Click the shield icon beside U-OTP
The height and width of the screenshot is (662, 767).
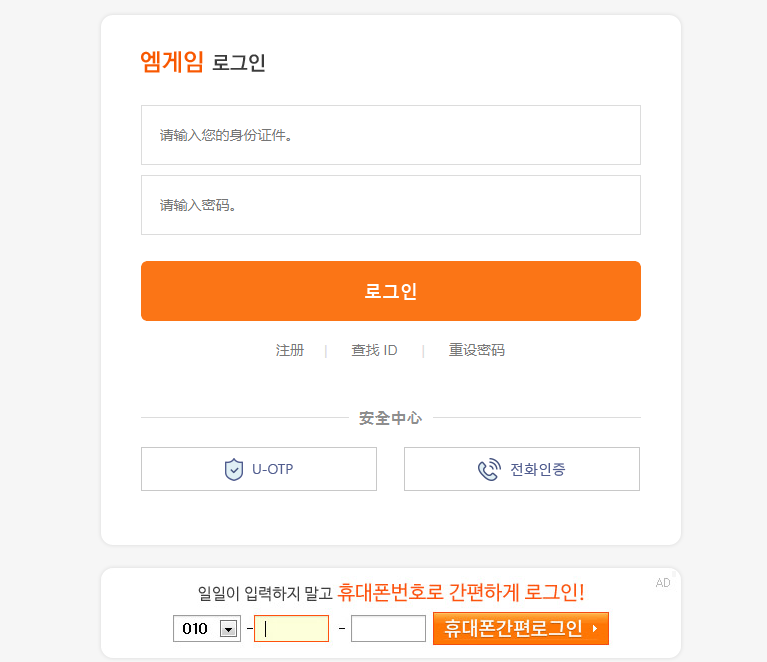point(234,469)
